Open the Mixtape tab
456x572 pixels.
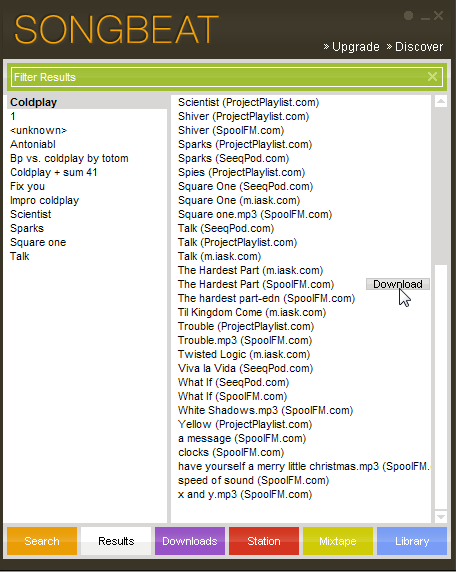[338, 541]
